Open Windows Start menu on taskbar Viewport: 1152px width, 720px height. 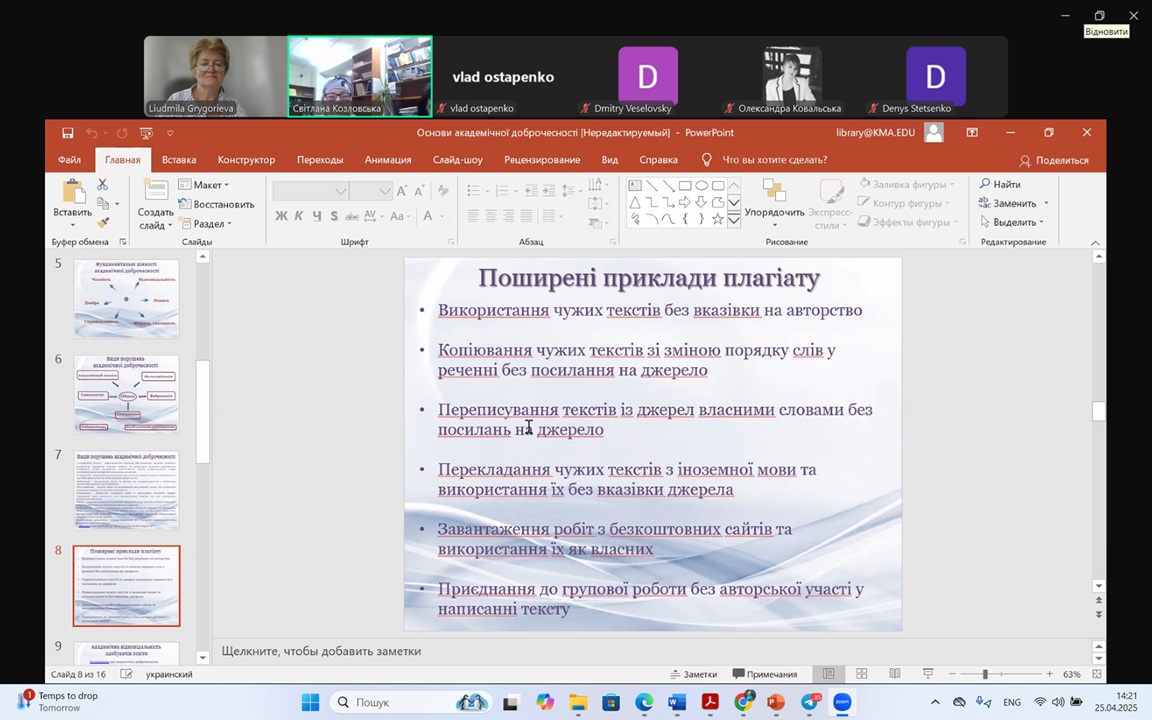coord(311,702)
